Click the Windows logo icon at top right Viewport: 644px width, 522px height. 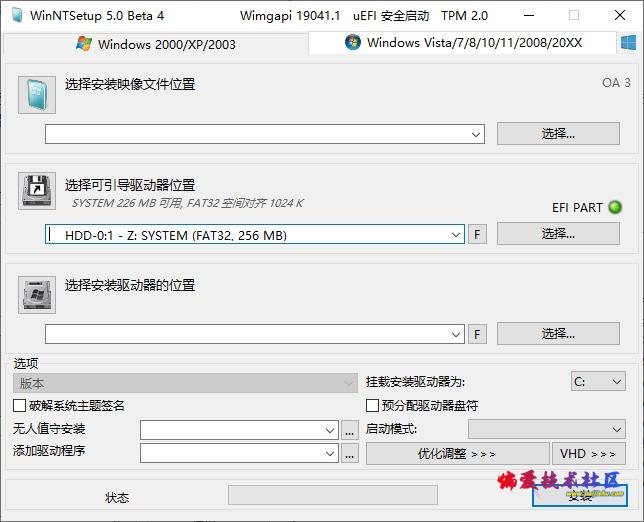pos(628,42)
